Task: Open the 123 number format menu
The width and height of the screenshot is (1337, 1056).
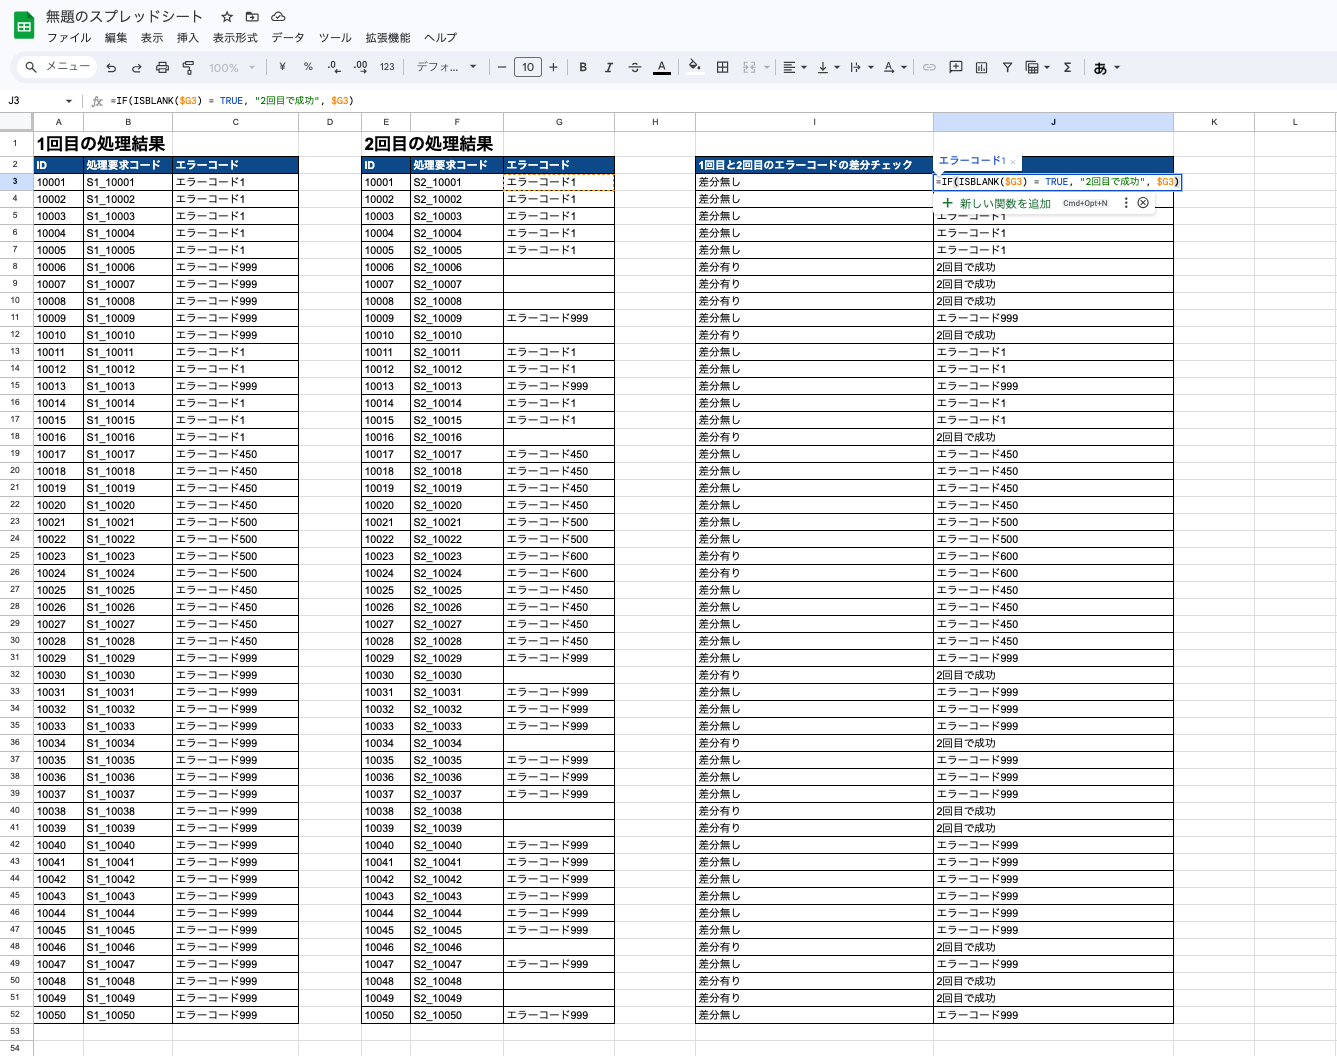Action: coord(387,67)
